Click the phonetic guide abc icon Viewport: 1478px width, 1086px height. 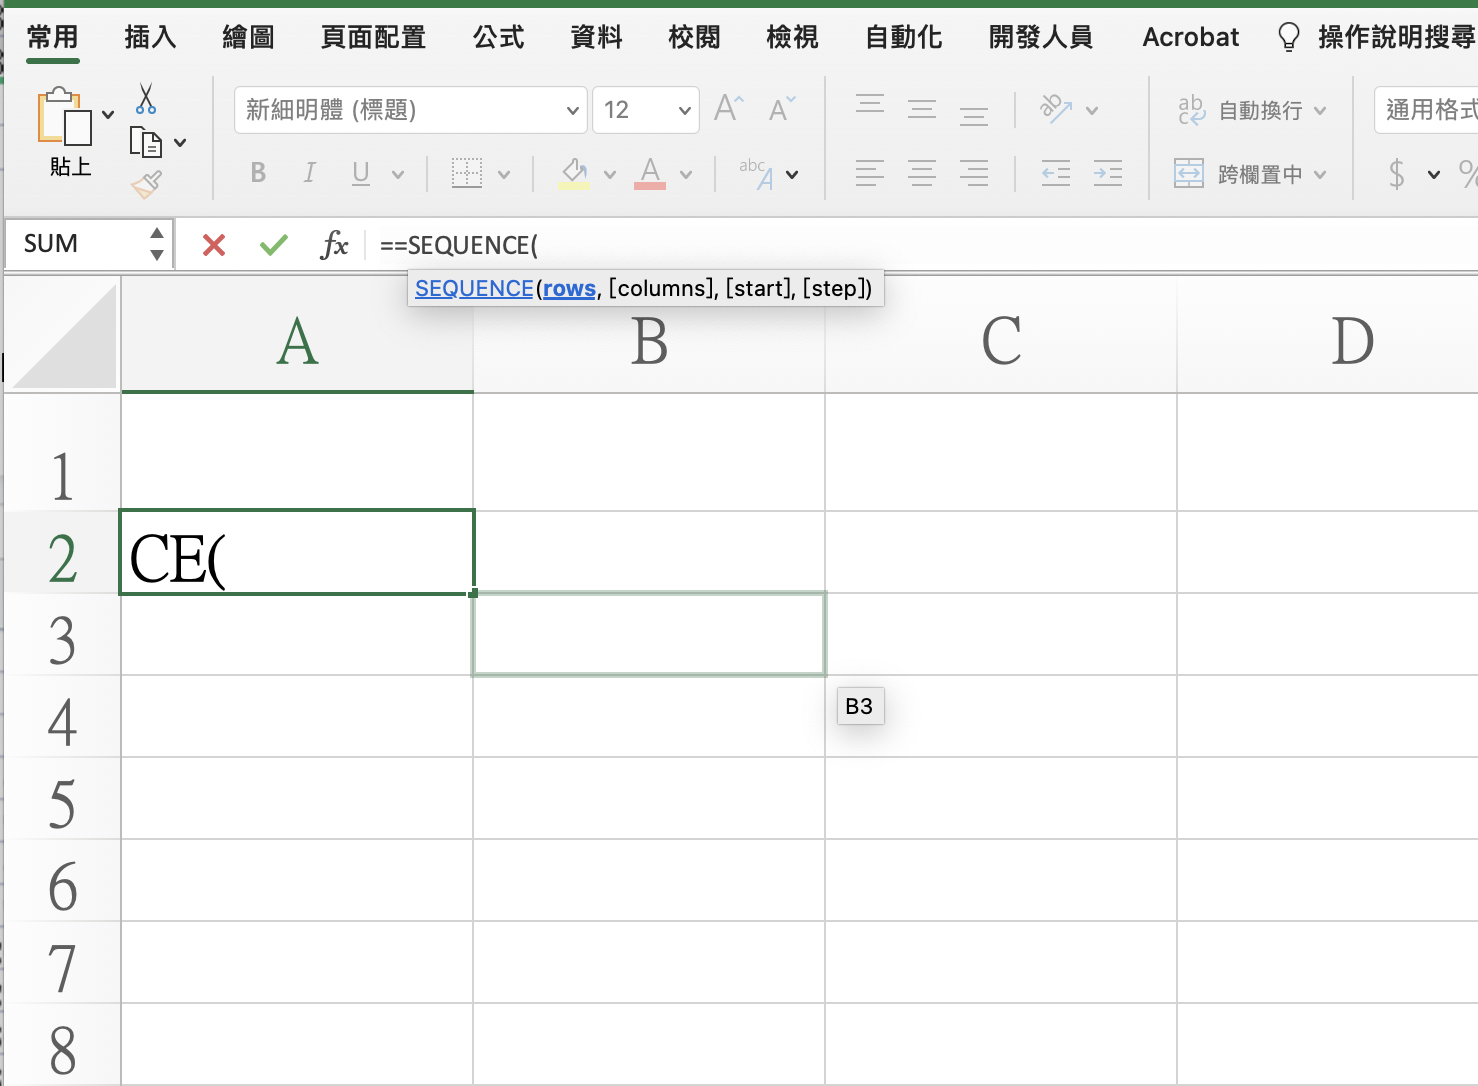pos(757,173)
